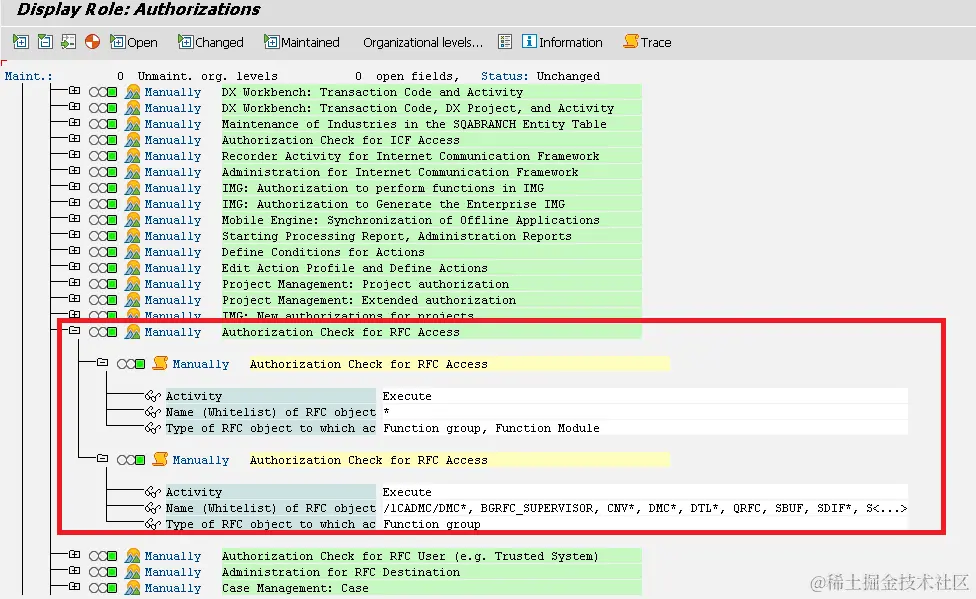Viewport: 976px width, 599px height.
Task: Click traffic light of Project Management: Project authorization
Action: [x=103, y=285]
